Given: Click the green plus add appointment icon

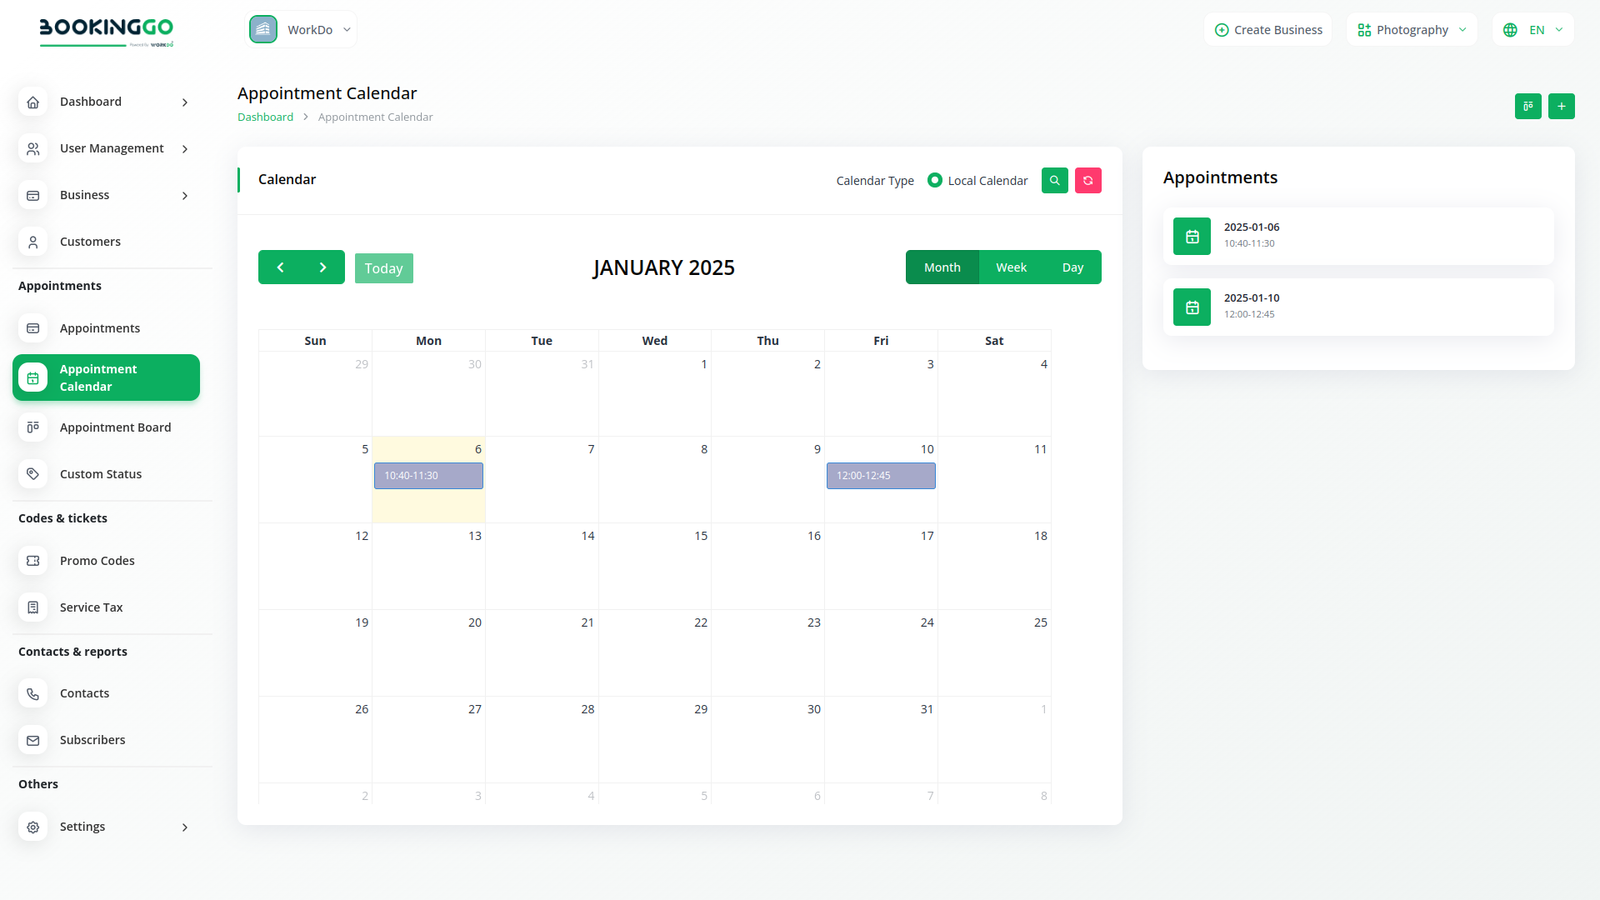Looking at the screenshot, I should tap(1561, 106).
